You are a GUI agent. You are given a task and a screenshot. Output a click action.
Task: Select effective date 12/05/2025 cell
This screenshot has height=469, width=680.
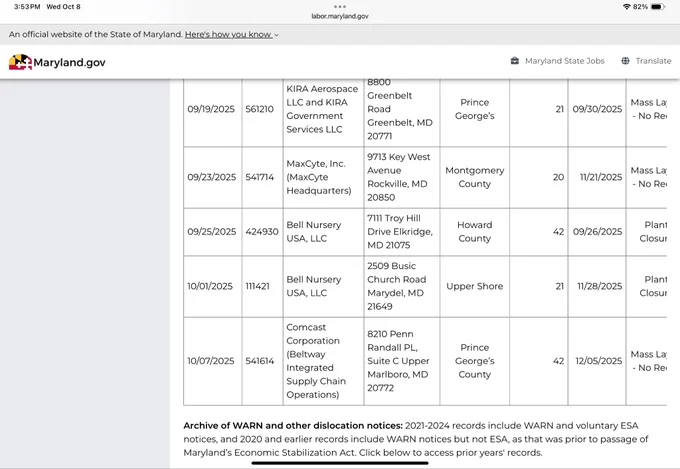coord(597,361)
